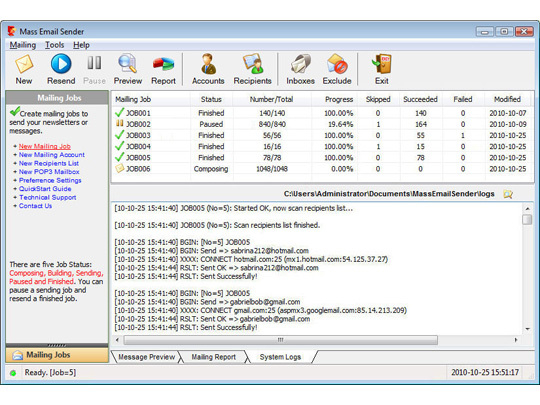Click the log scroll right arrow
Image resolution: width=540 pixels, height=405 pixels.
coord(516,340)
